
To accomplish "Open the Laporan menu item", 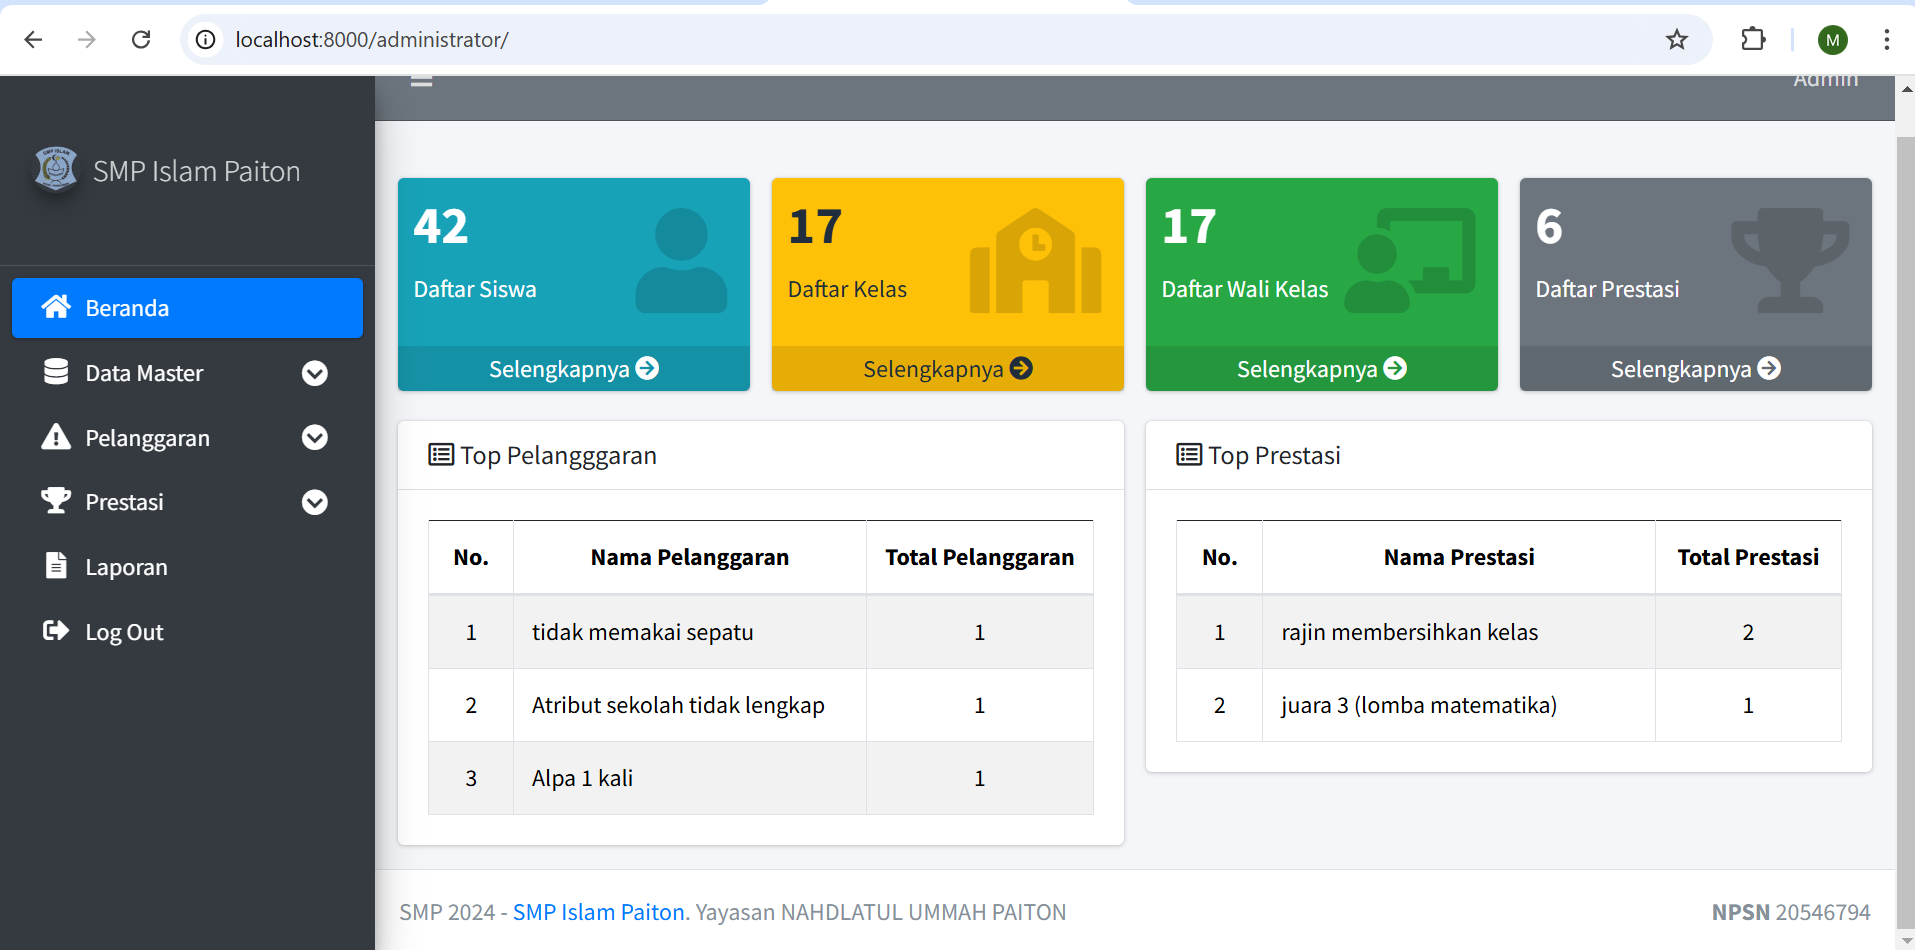I will tap(126, 566).
